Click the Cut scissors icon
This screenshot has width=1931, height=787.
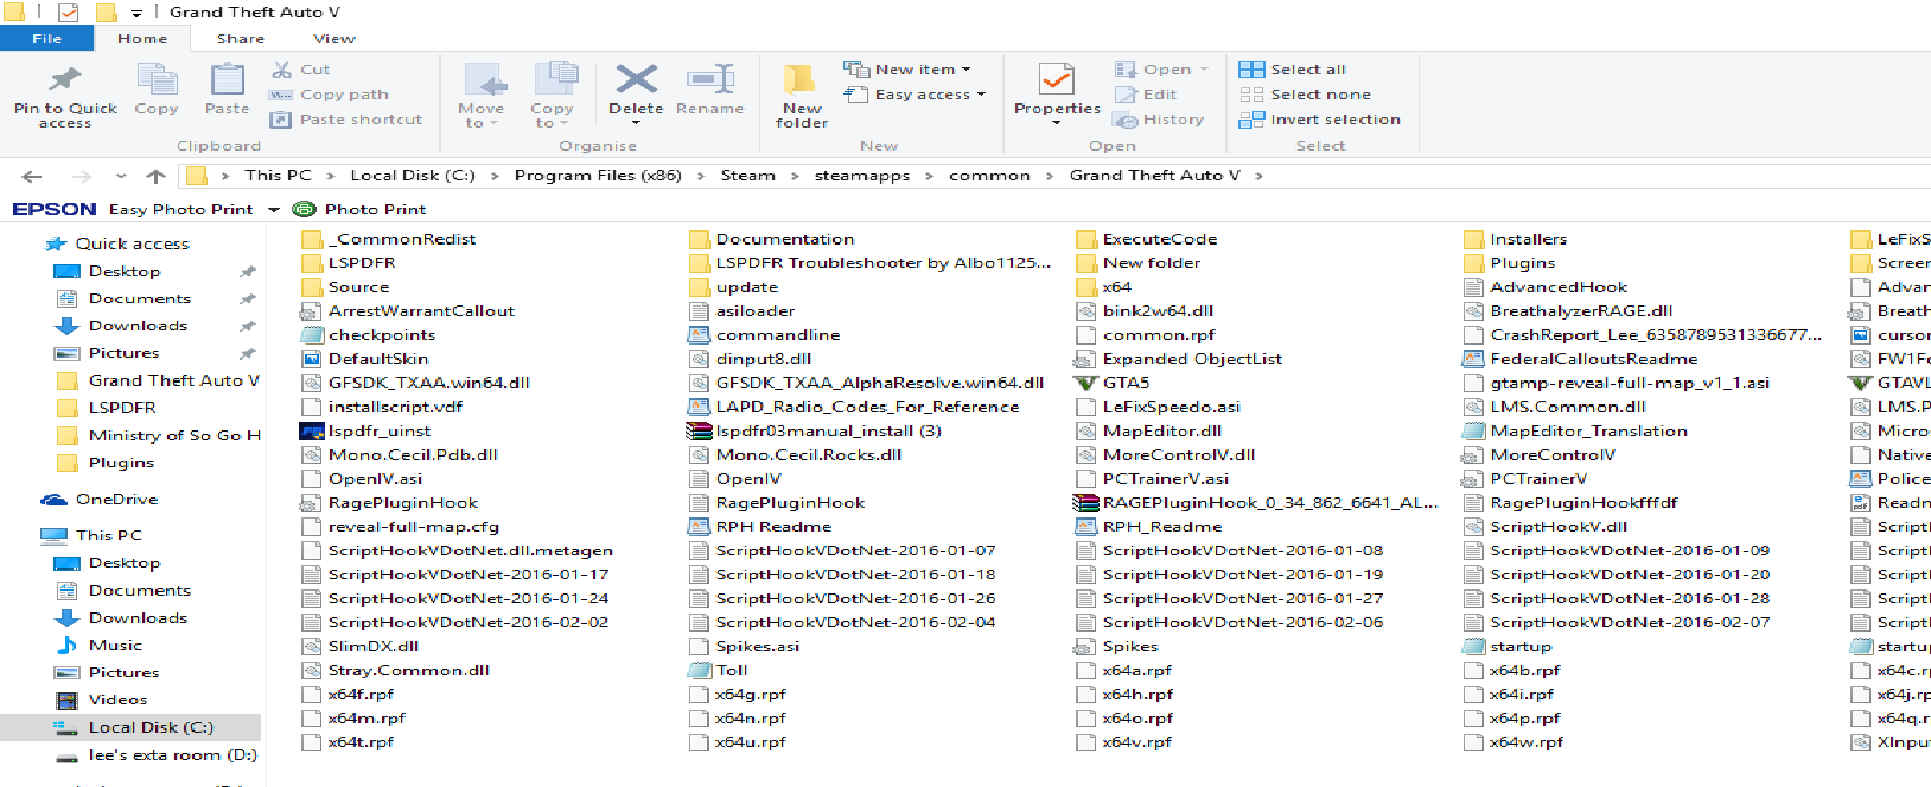pos(281,69)
